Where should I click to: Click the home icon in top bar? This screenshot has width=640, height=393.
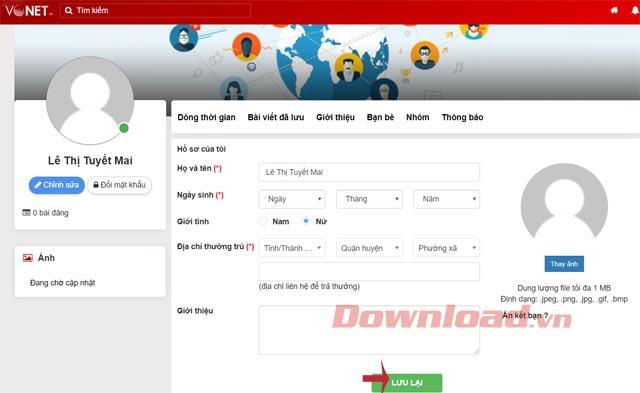(x=614, y=10)
